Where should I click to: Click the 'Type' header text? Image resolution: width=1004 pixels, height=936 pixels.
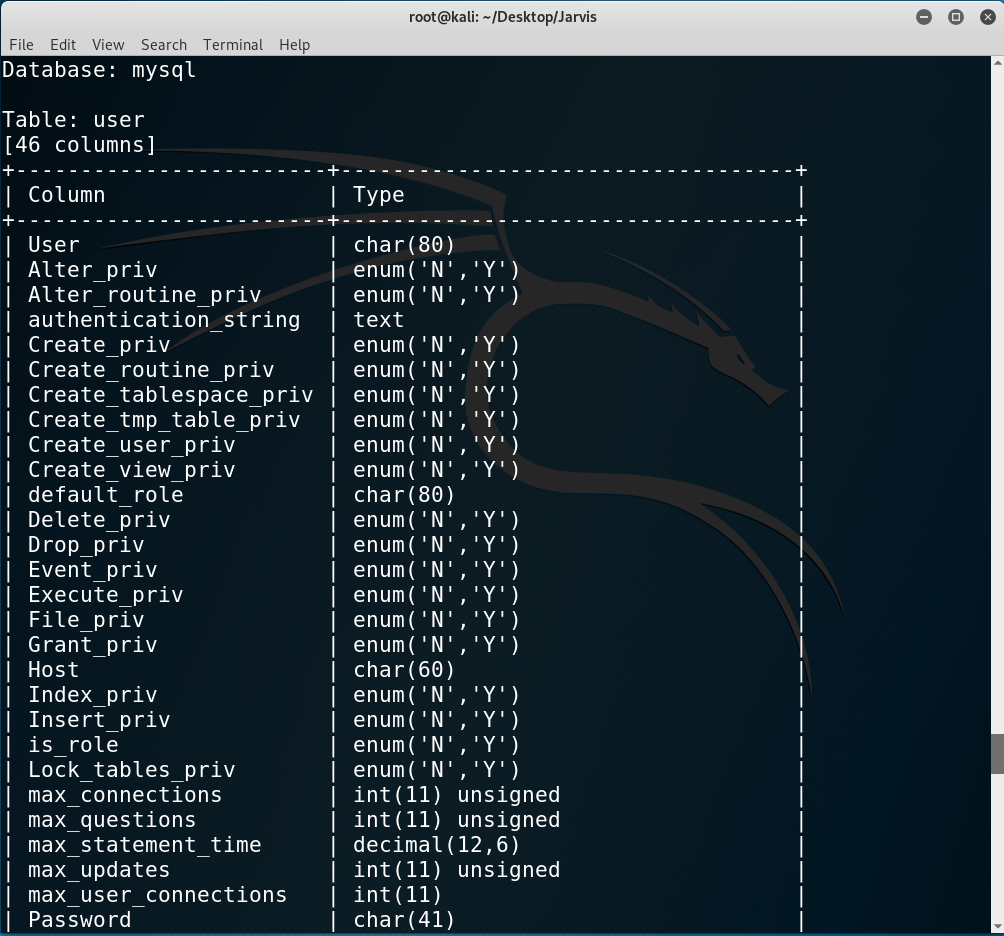[378, 195]
